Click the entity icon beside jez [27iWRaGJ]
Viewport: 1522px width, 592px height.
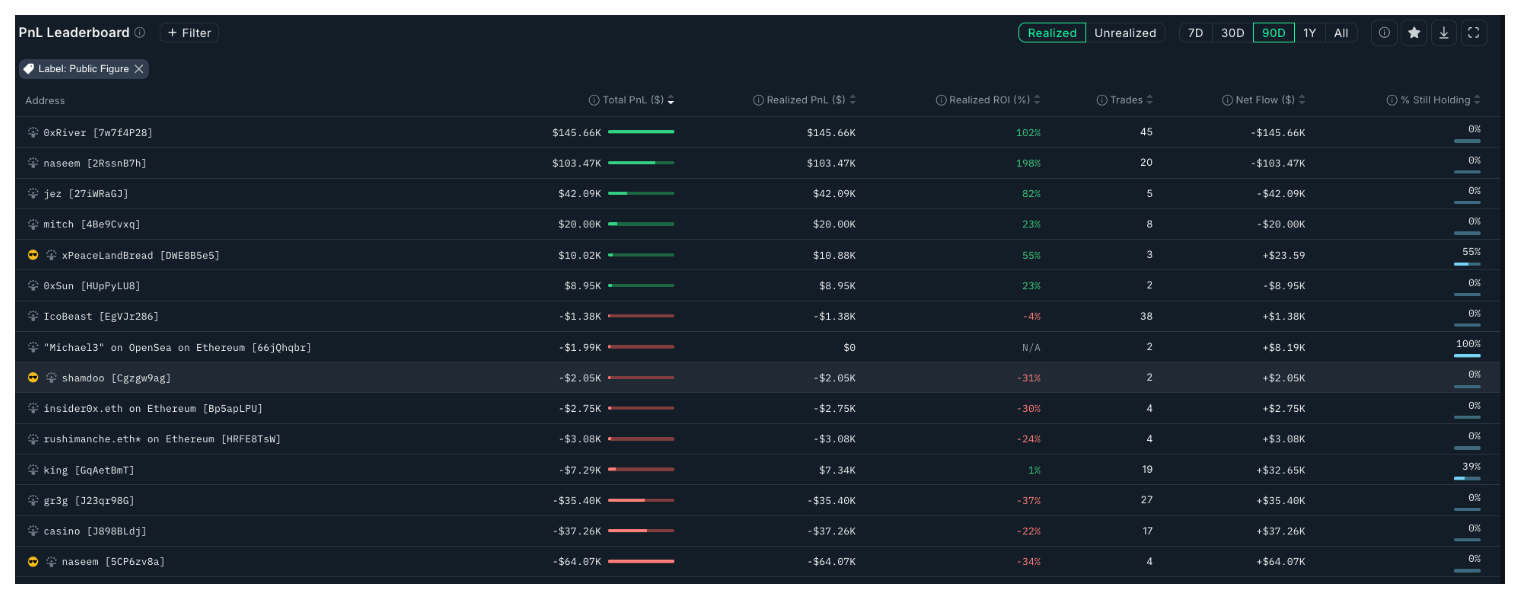(x=33, y=194)
